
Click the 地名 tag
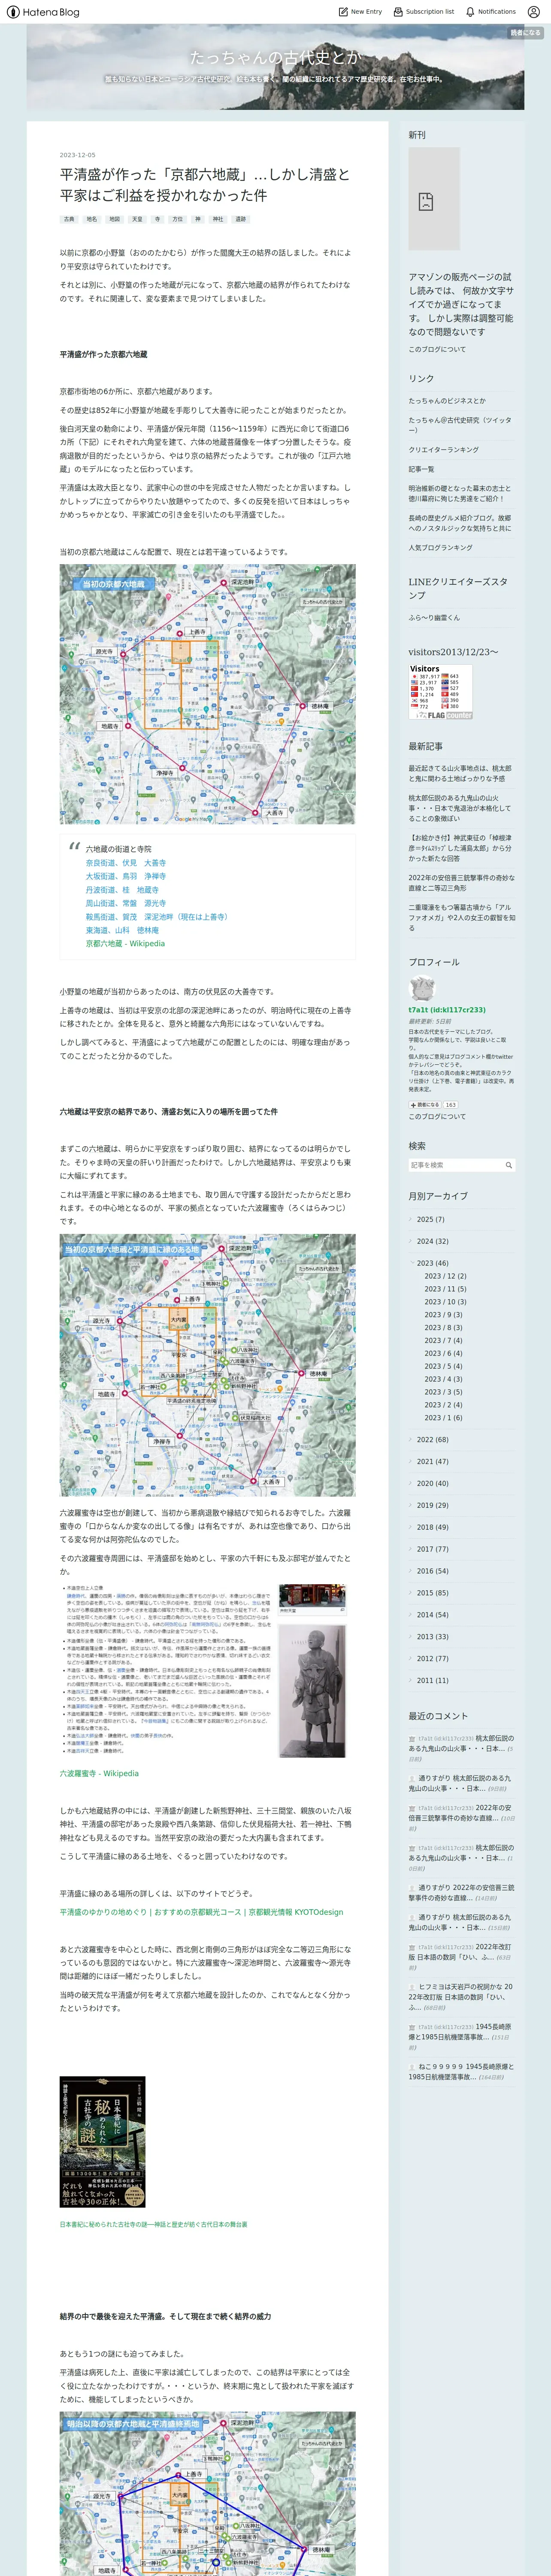click(x=92, y=219)
